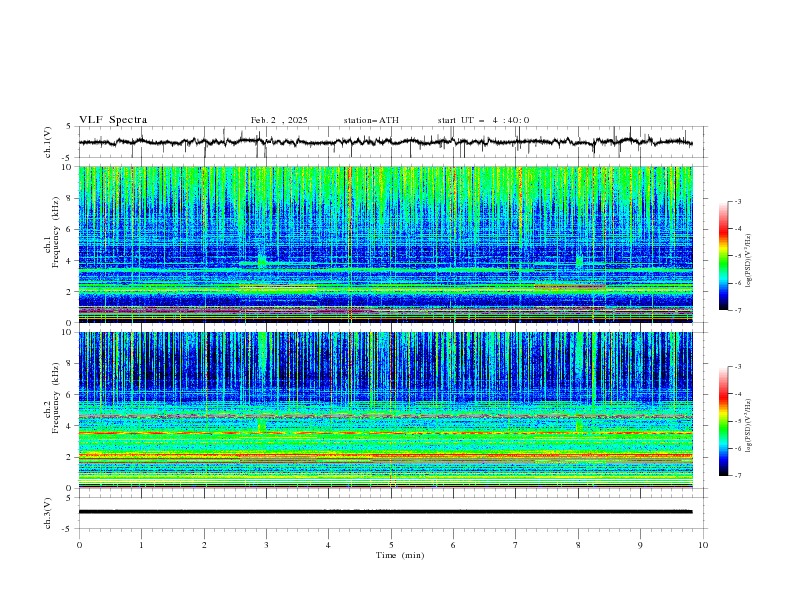792x612 pixels.
Task: Click the "8" tick label on Time axis
Action: pyautogui.click(x=578, y=545)
